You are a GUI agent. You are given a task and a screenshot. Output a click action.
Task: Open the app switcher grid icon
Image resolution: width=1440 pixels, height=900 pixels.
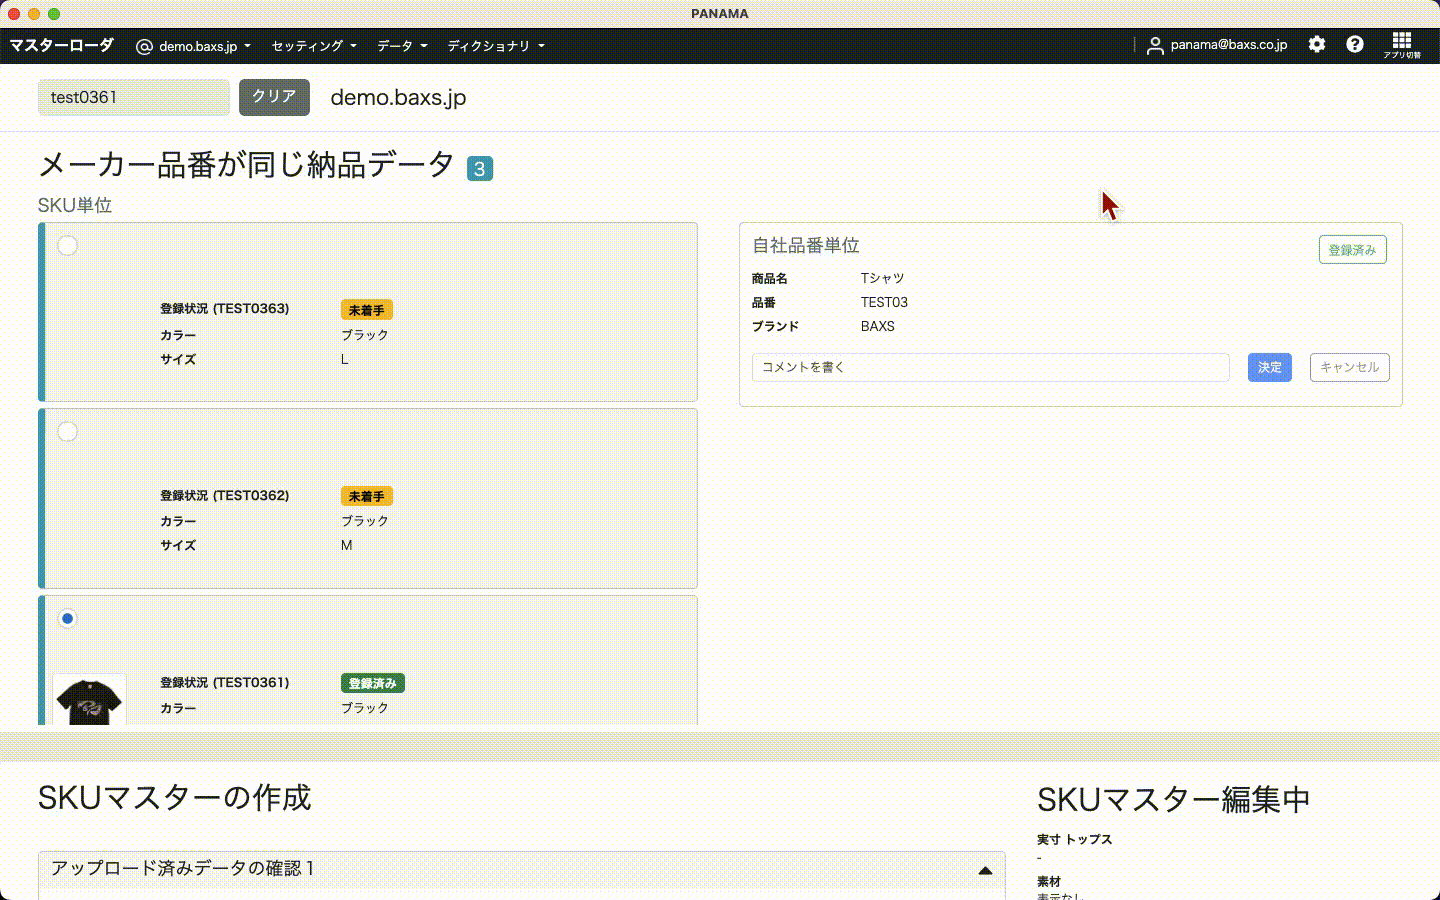click(x=1401, y=42)
